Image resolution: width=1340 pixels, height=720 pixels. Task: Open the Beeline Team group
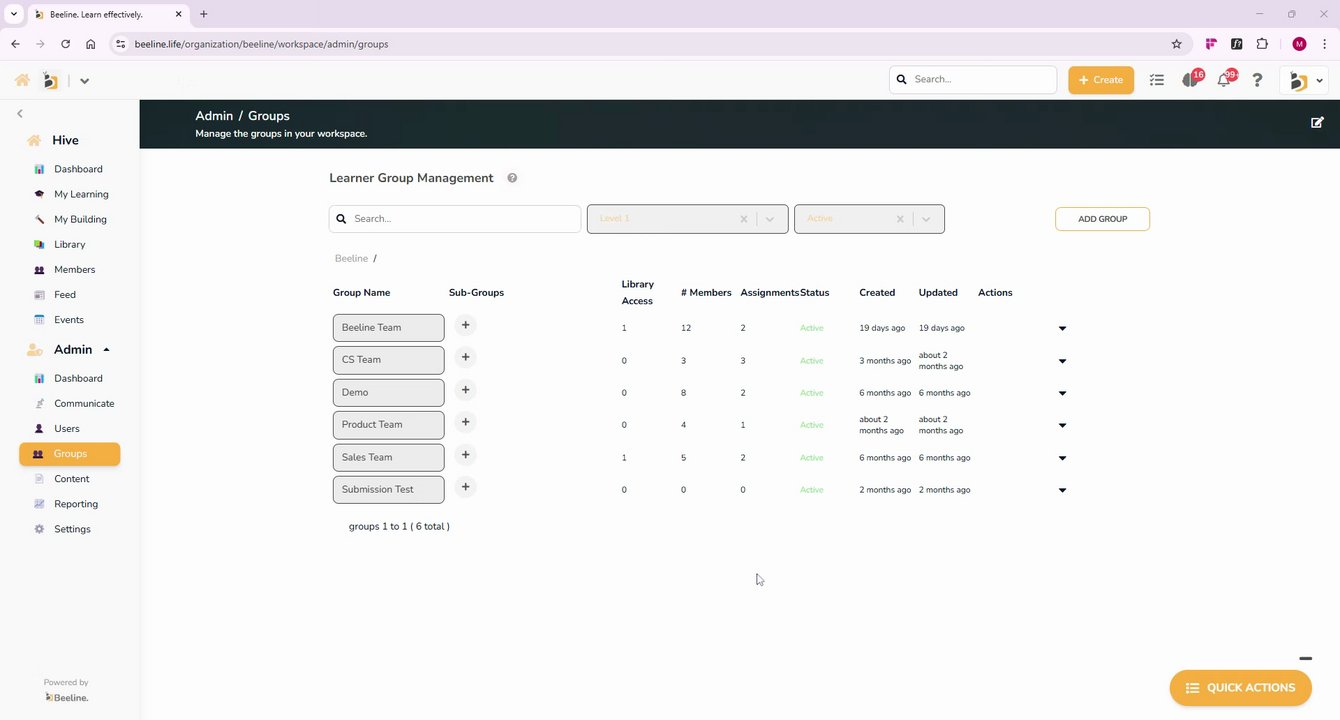click(x=388, y=327)
